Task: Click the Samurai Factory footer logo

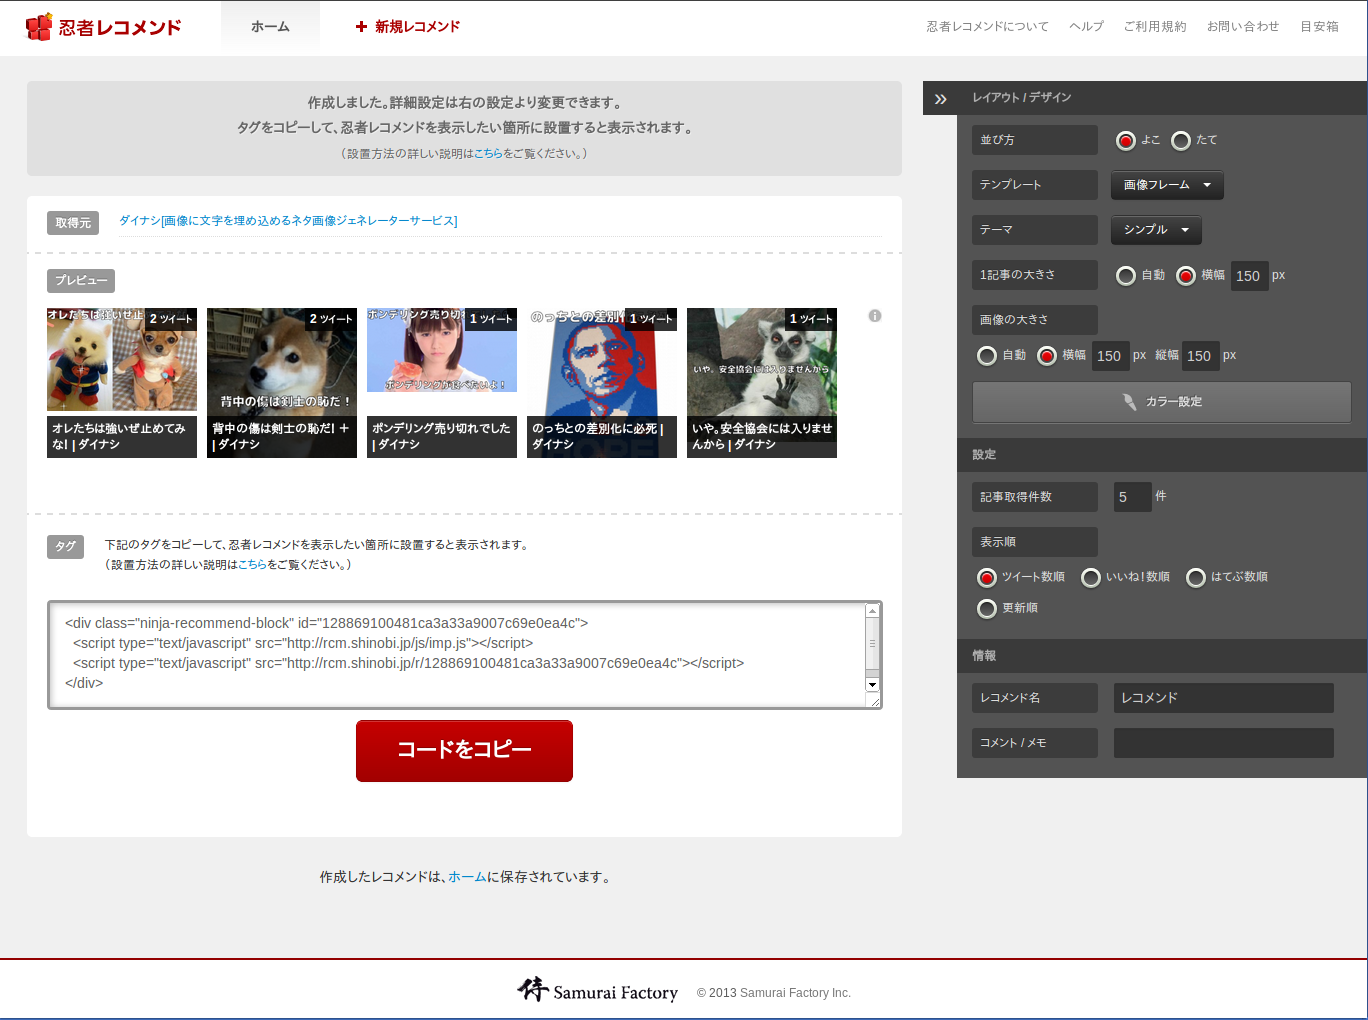Action: [x=598, y=991]
